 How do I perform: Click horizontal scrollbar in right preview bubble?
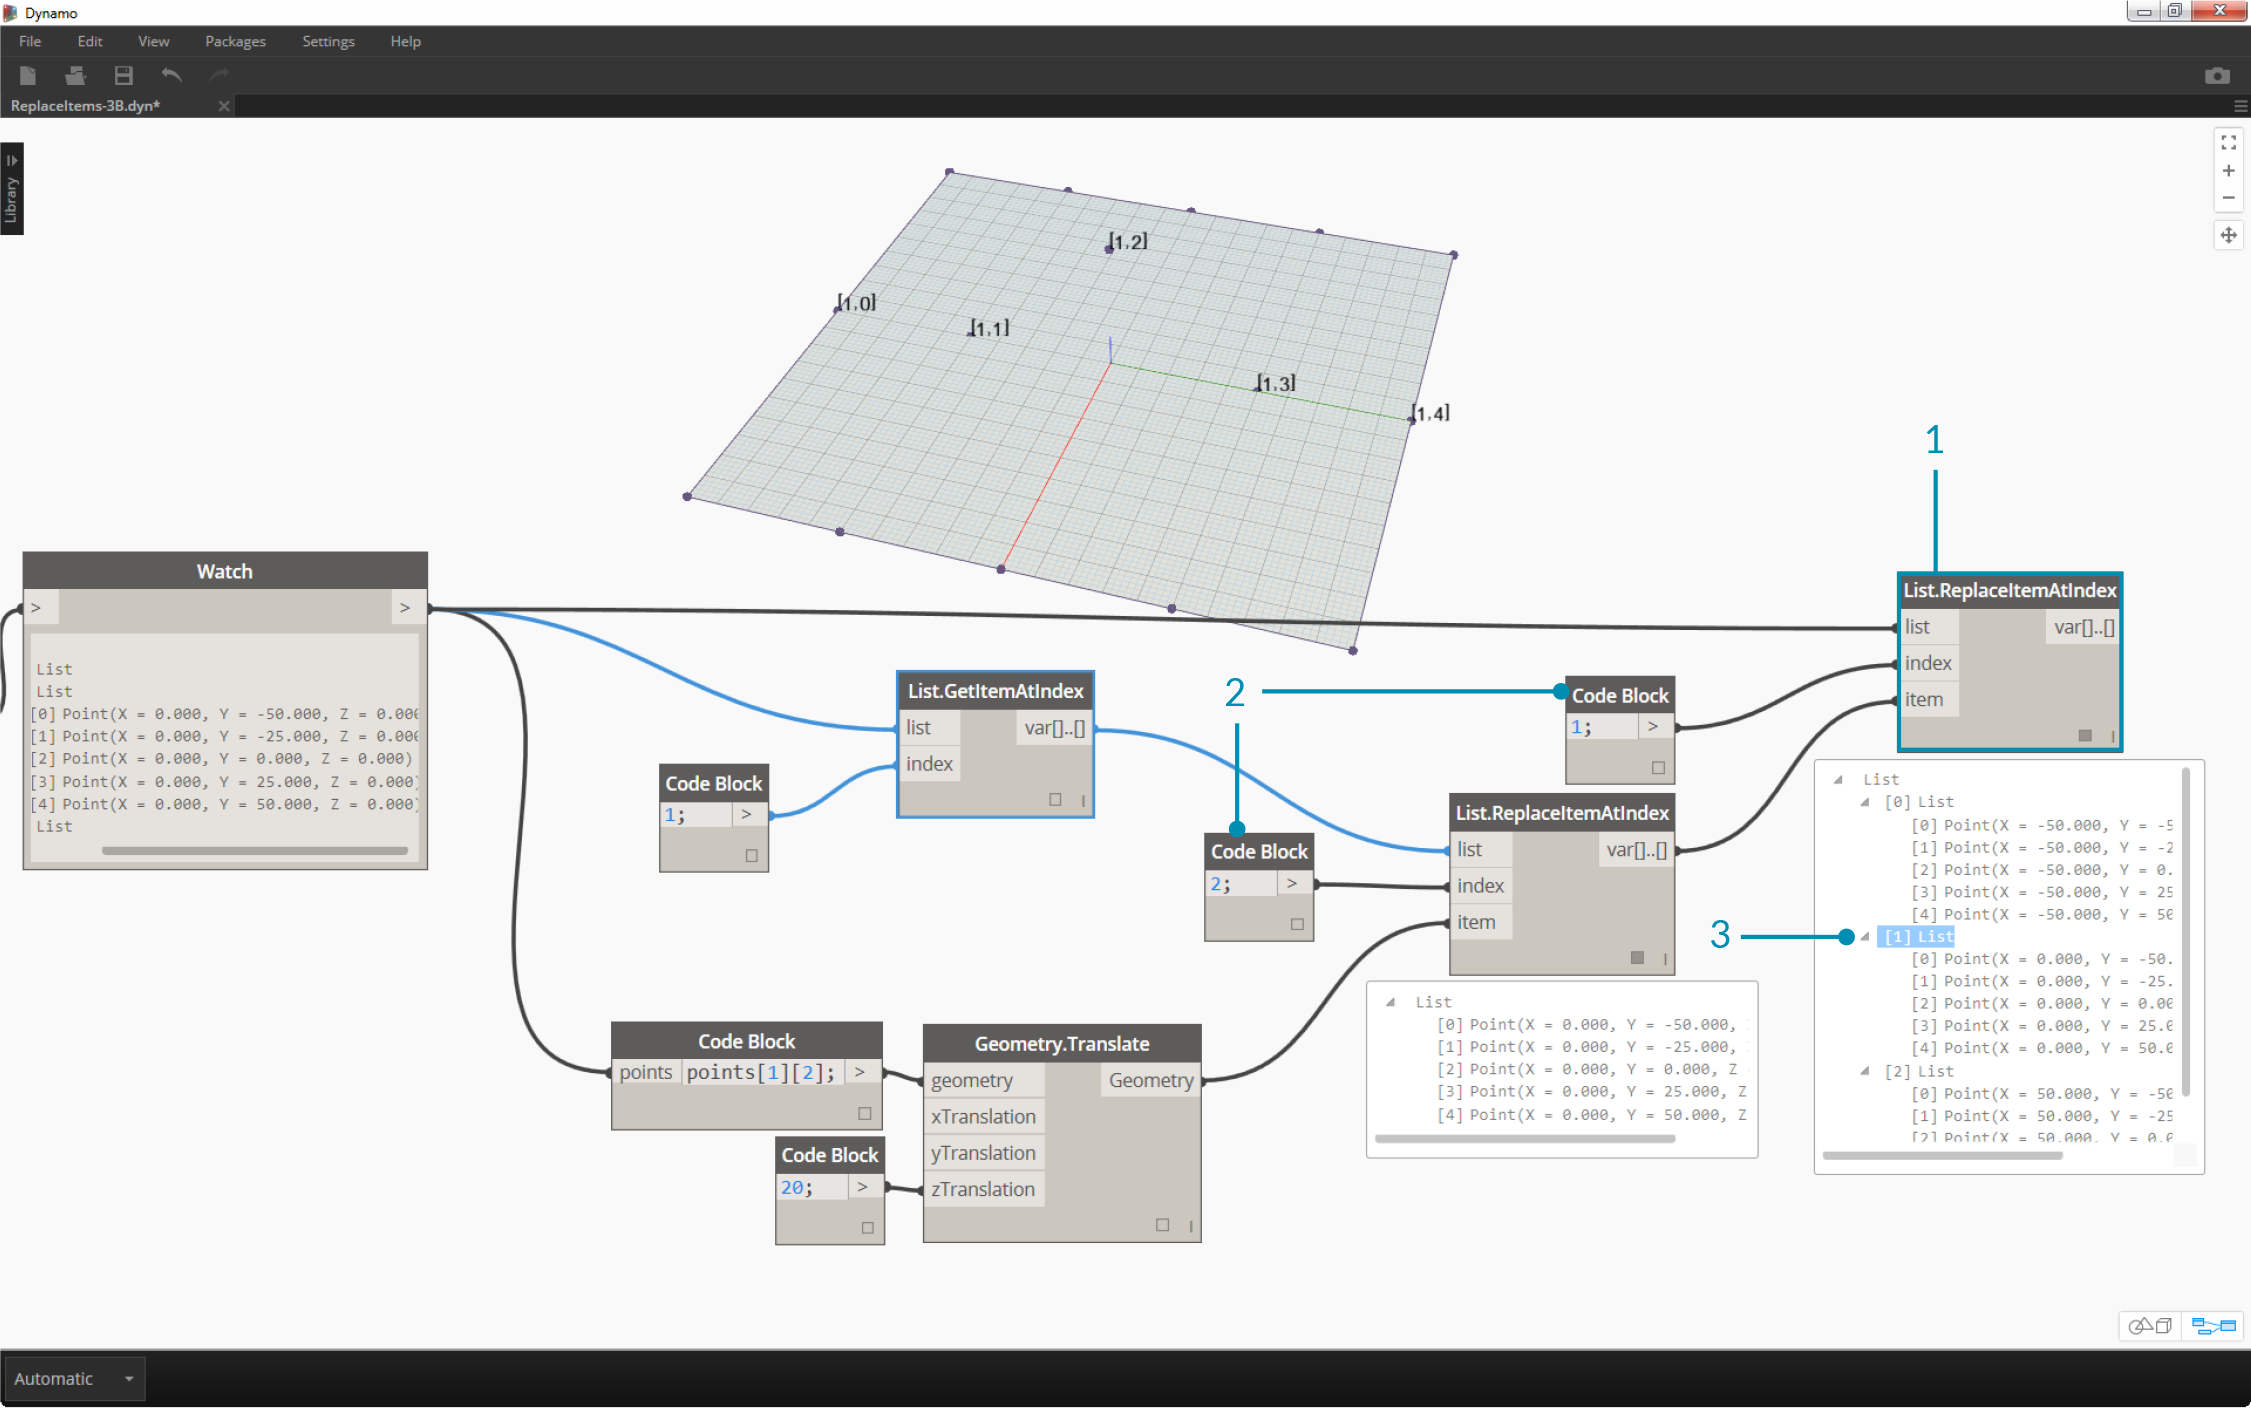pyautogui.click(x=1942, y=1156)
